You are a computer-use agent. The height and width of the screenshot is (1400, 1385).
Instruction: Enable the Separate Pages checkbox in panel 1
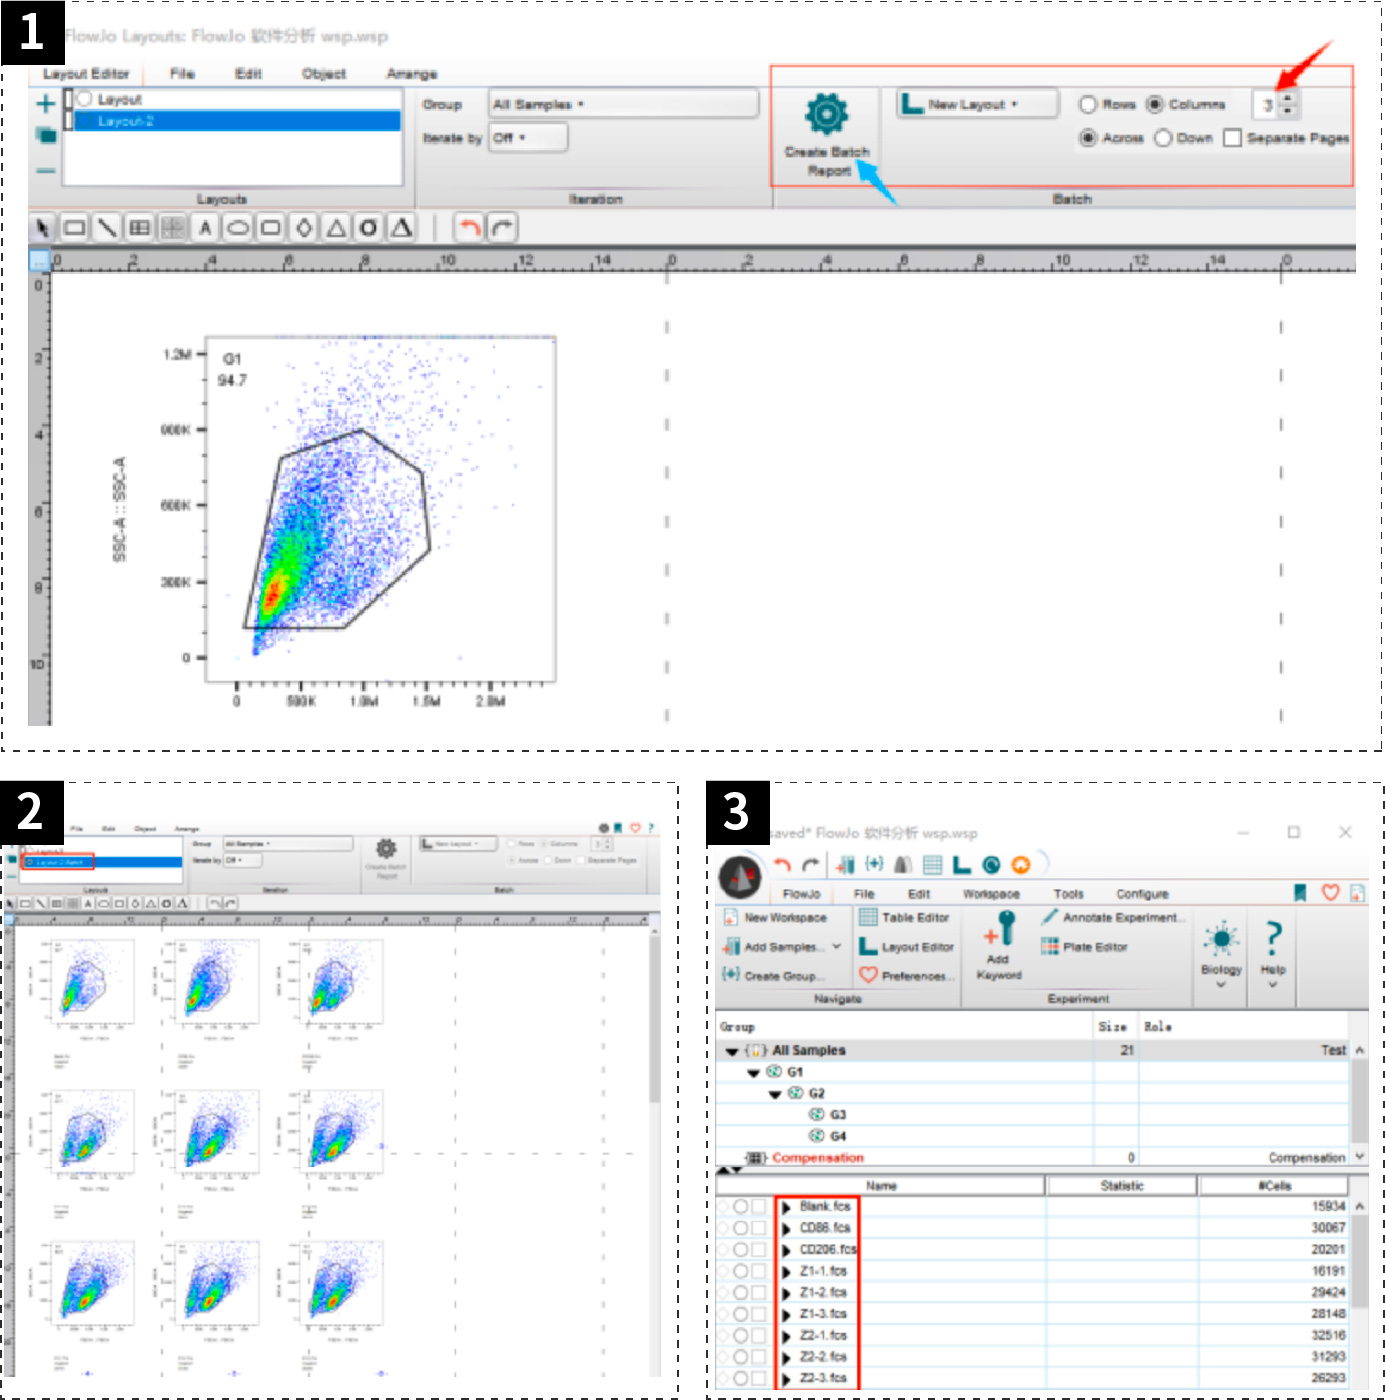(1233, 138)
